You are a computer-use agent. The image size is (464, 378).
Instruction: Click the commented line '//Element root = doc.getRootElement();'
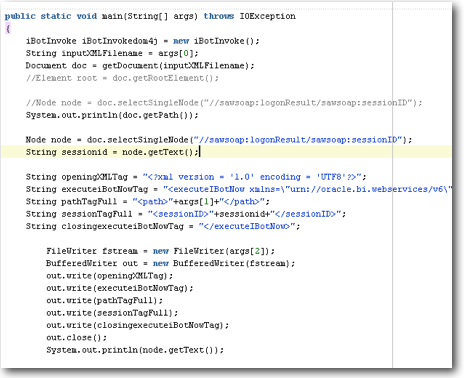coord(122,78)
